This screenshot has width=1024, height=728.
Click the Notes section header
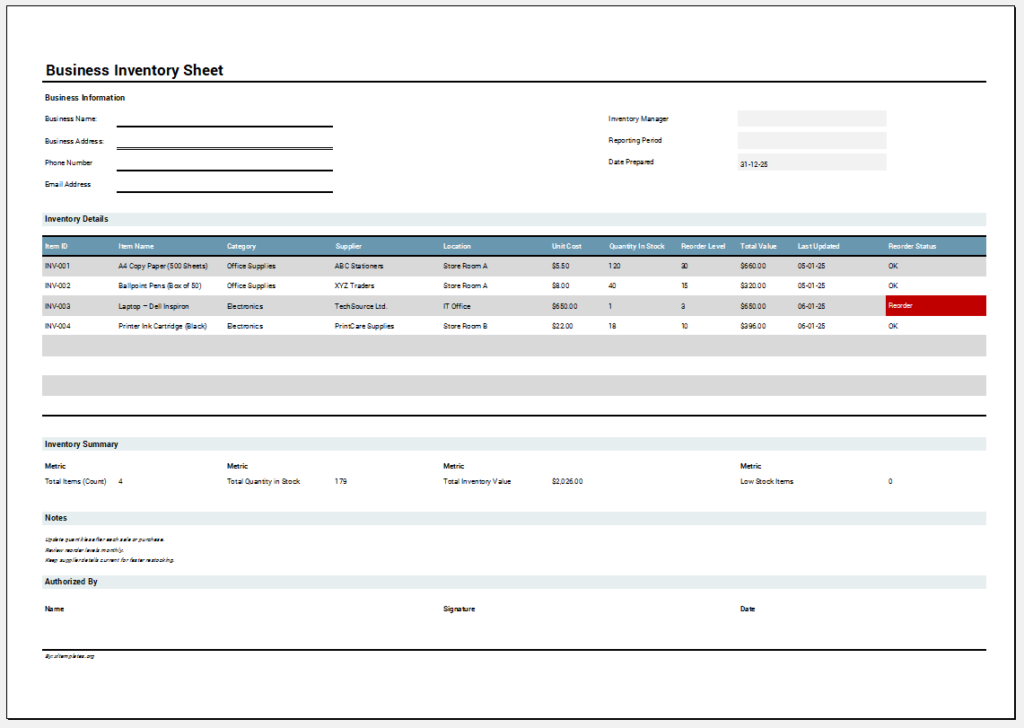click(x=54, y=517)
